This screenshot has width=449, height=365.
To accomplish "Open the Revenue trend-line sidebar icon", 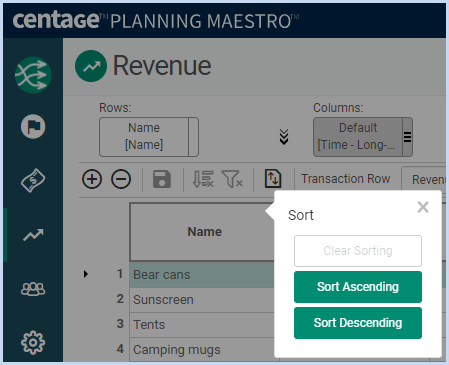I will 33,235.
